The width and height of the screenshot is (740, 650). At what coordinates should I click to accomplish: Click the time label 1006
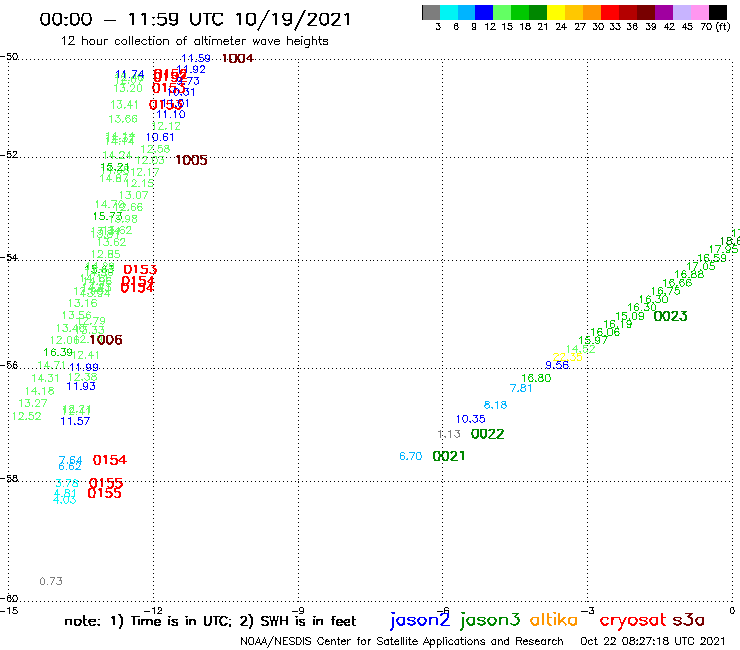tap(106, 340)
